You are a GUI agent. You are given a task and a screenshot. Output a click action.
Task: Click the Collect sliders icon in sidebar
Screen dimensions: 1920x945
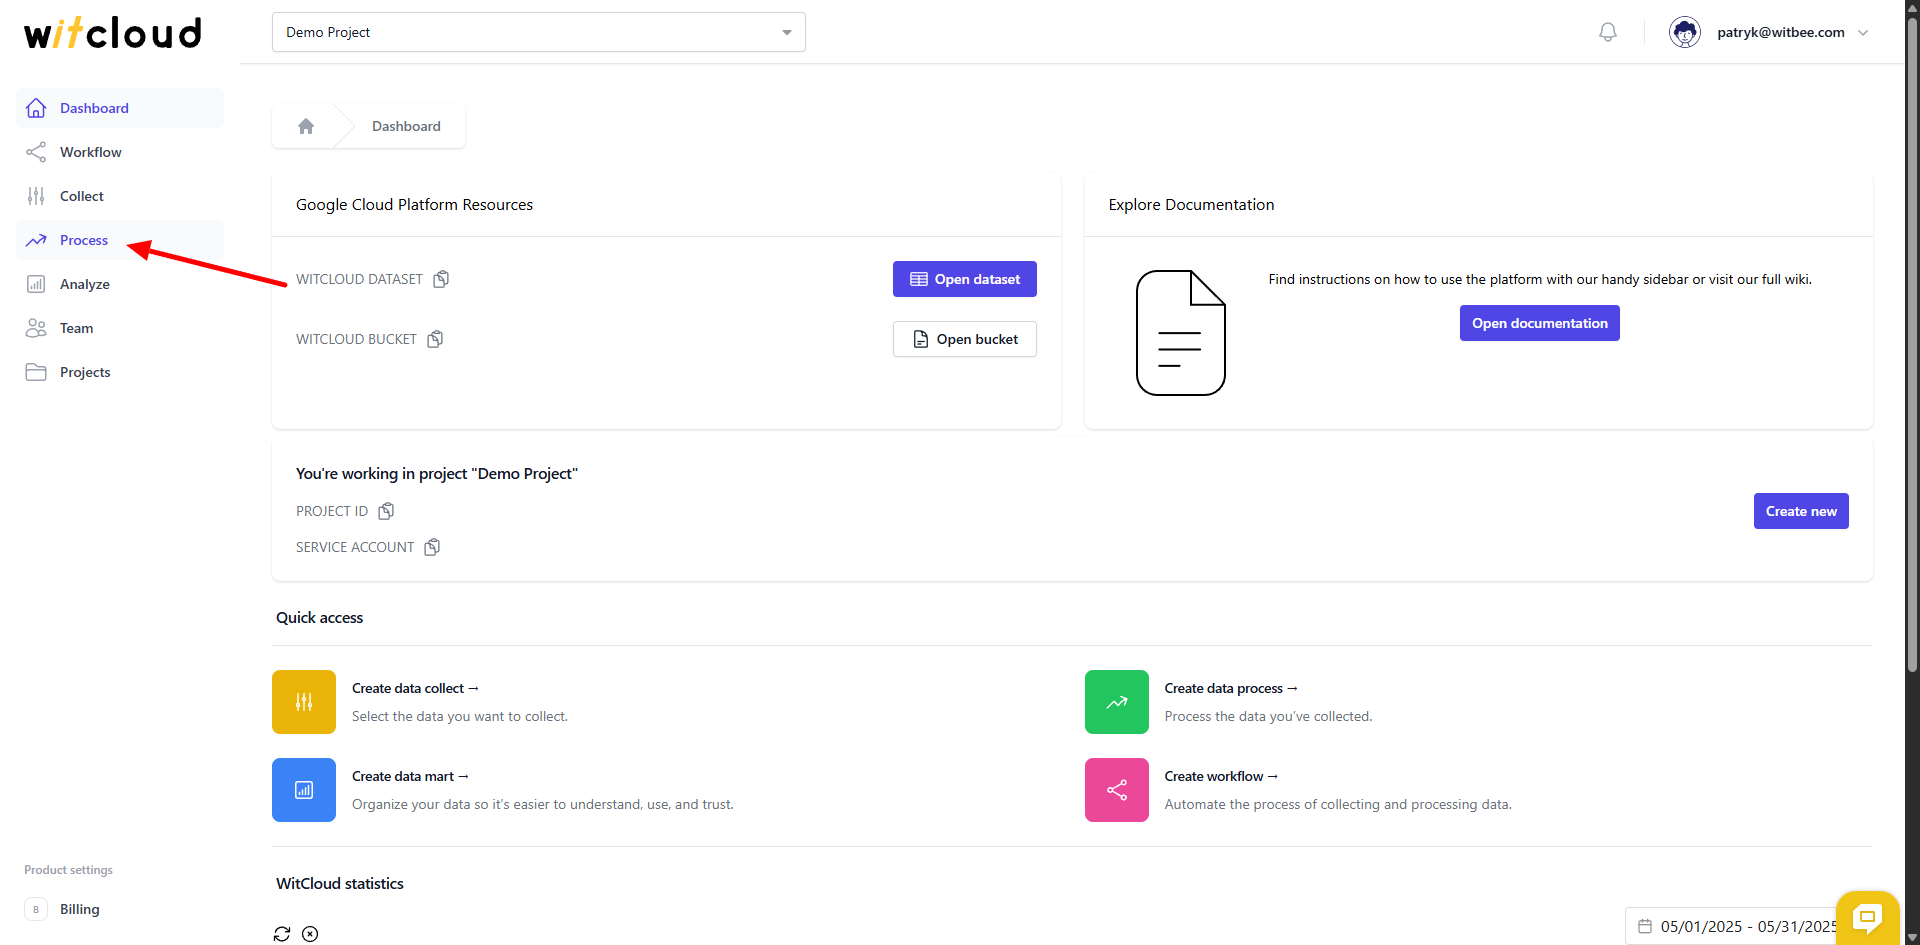(x=36, y=196)
